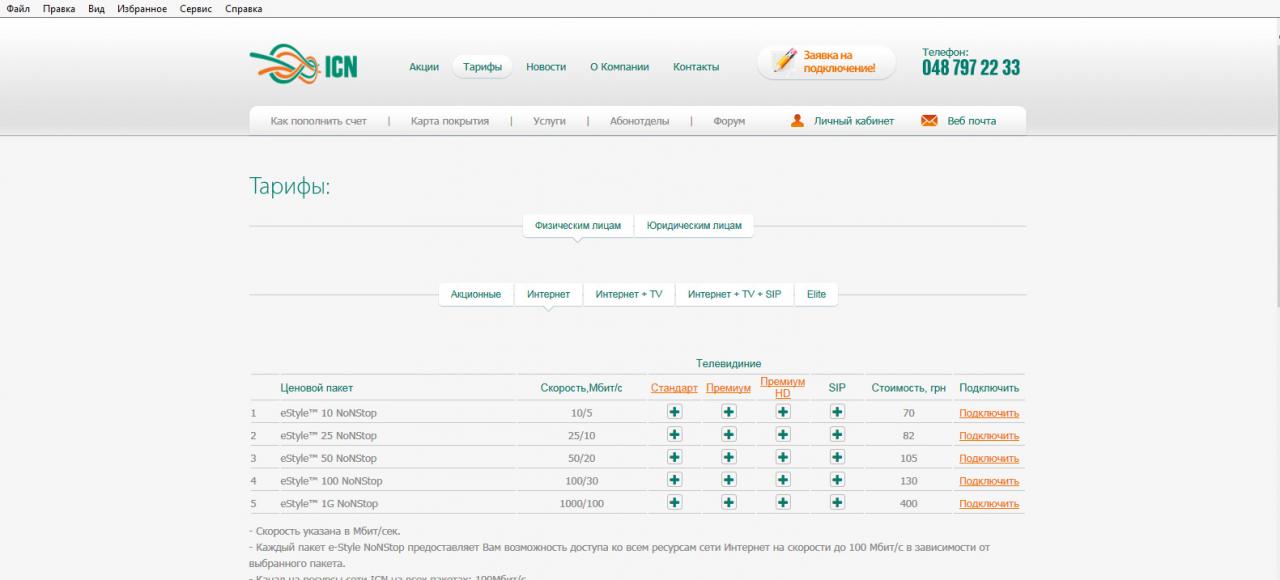Screen dimensions: 1280x580
Task: Click Премиум plus icon for eStyle 25 NoNStop
Action: point(729,435)
